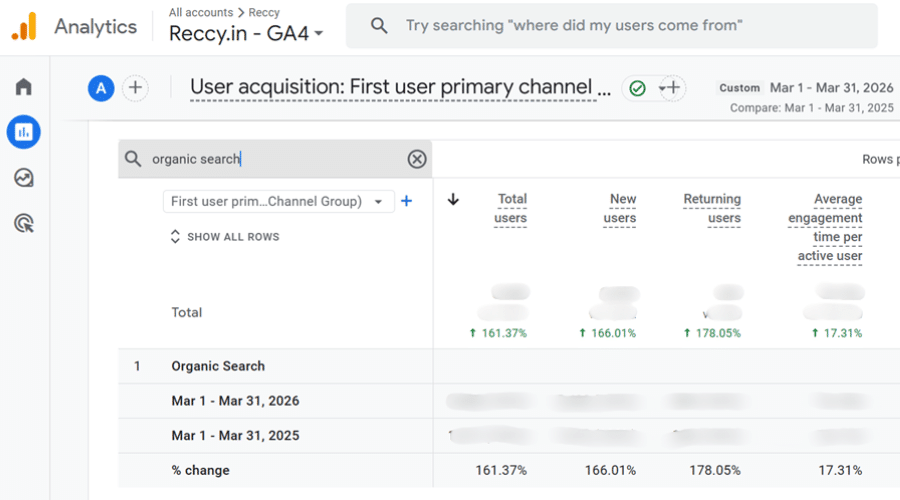This screenshot has height=500, width=900.
Task: Open the Home section in sidebar
Action: click(24, 87)
